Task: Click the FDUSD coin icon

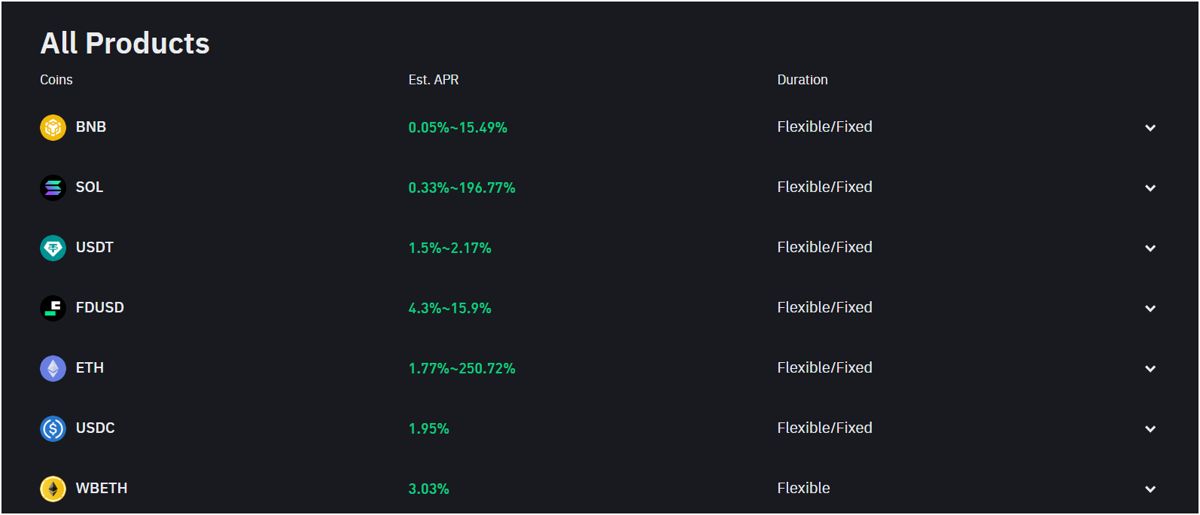Action: point(53,308)
